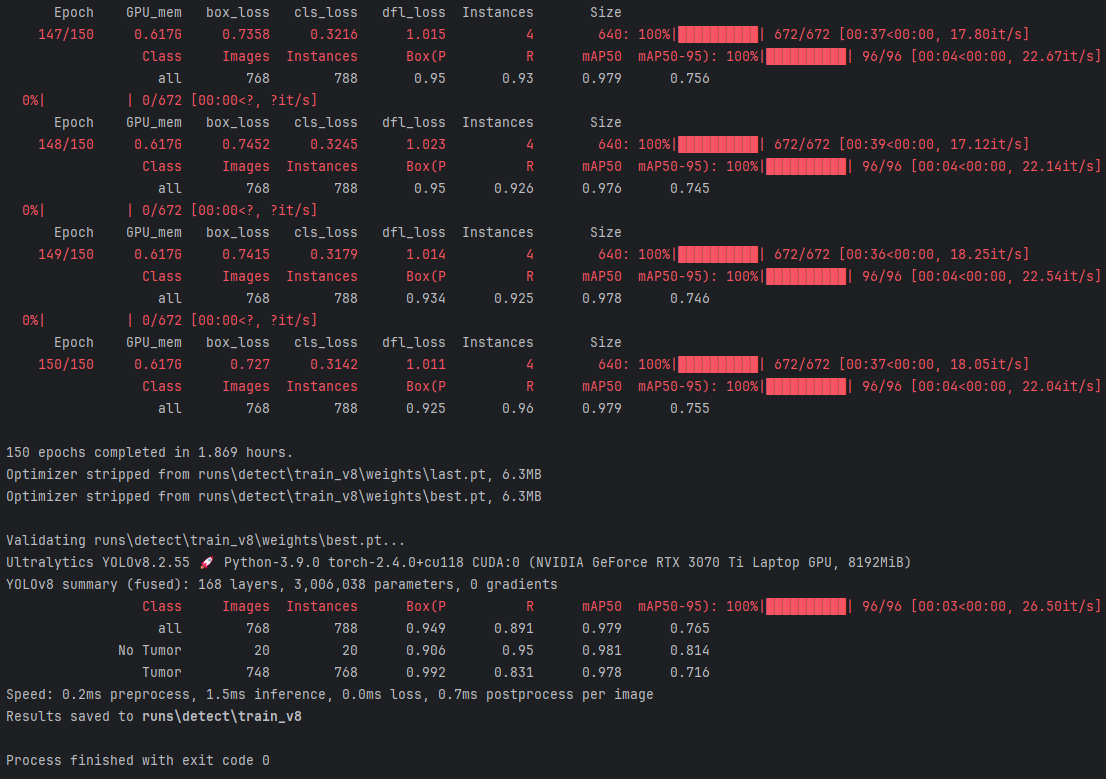The width and height of the screenshot is (1106, 779).
Task: Click the Tumor recall value 0.831
Action: point(514,672)
